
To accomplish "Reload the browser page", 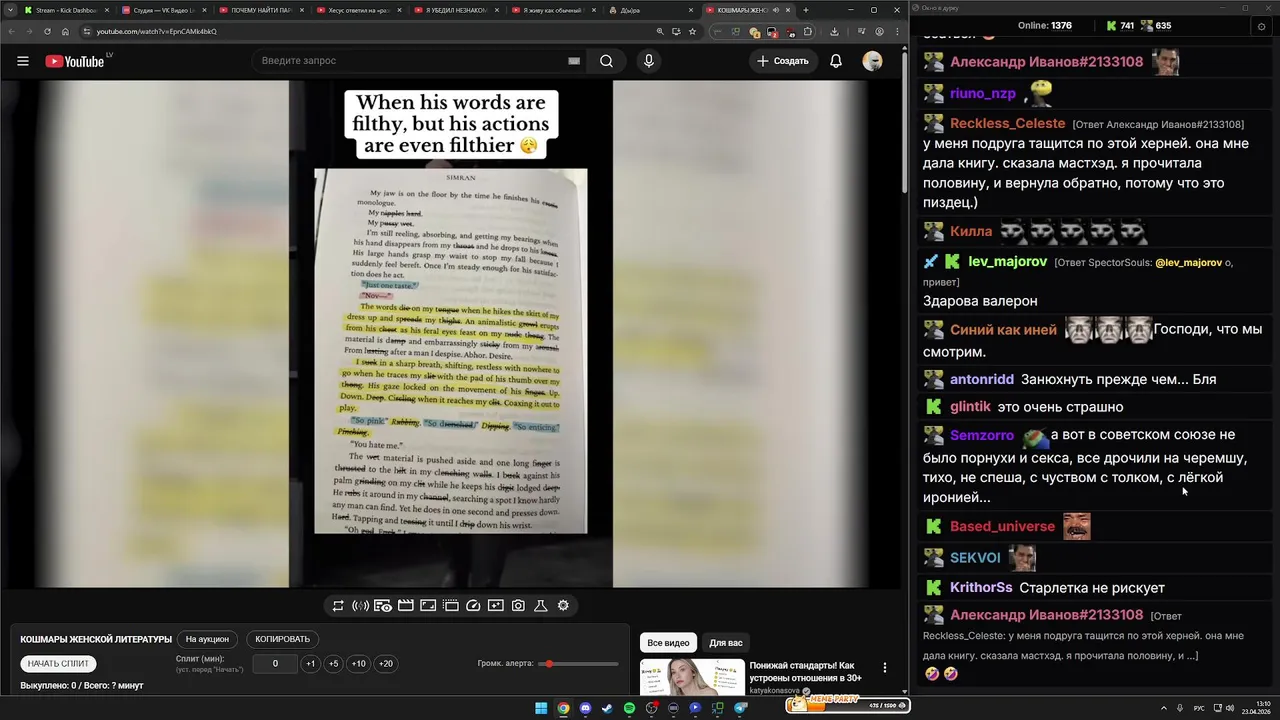I will pyautogui.click(x=47, y=31).
